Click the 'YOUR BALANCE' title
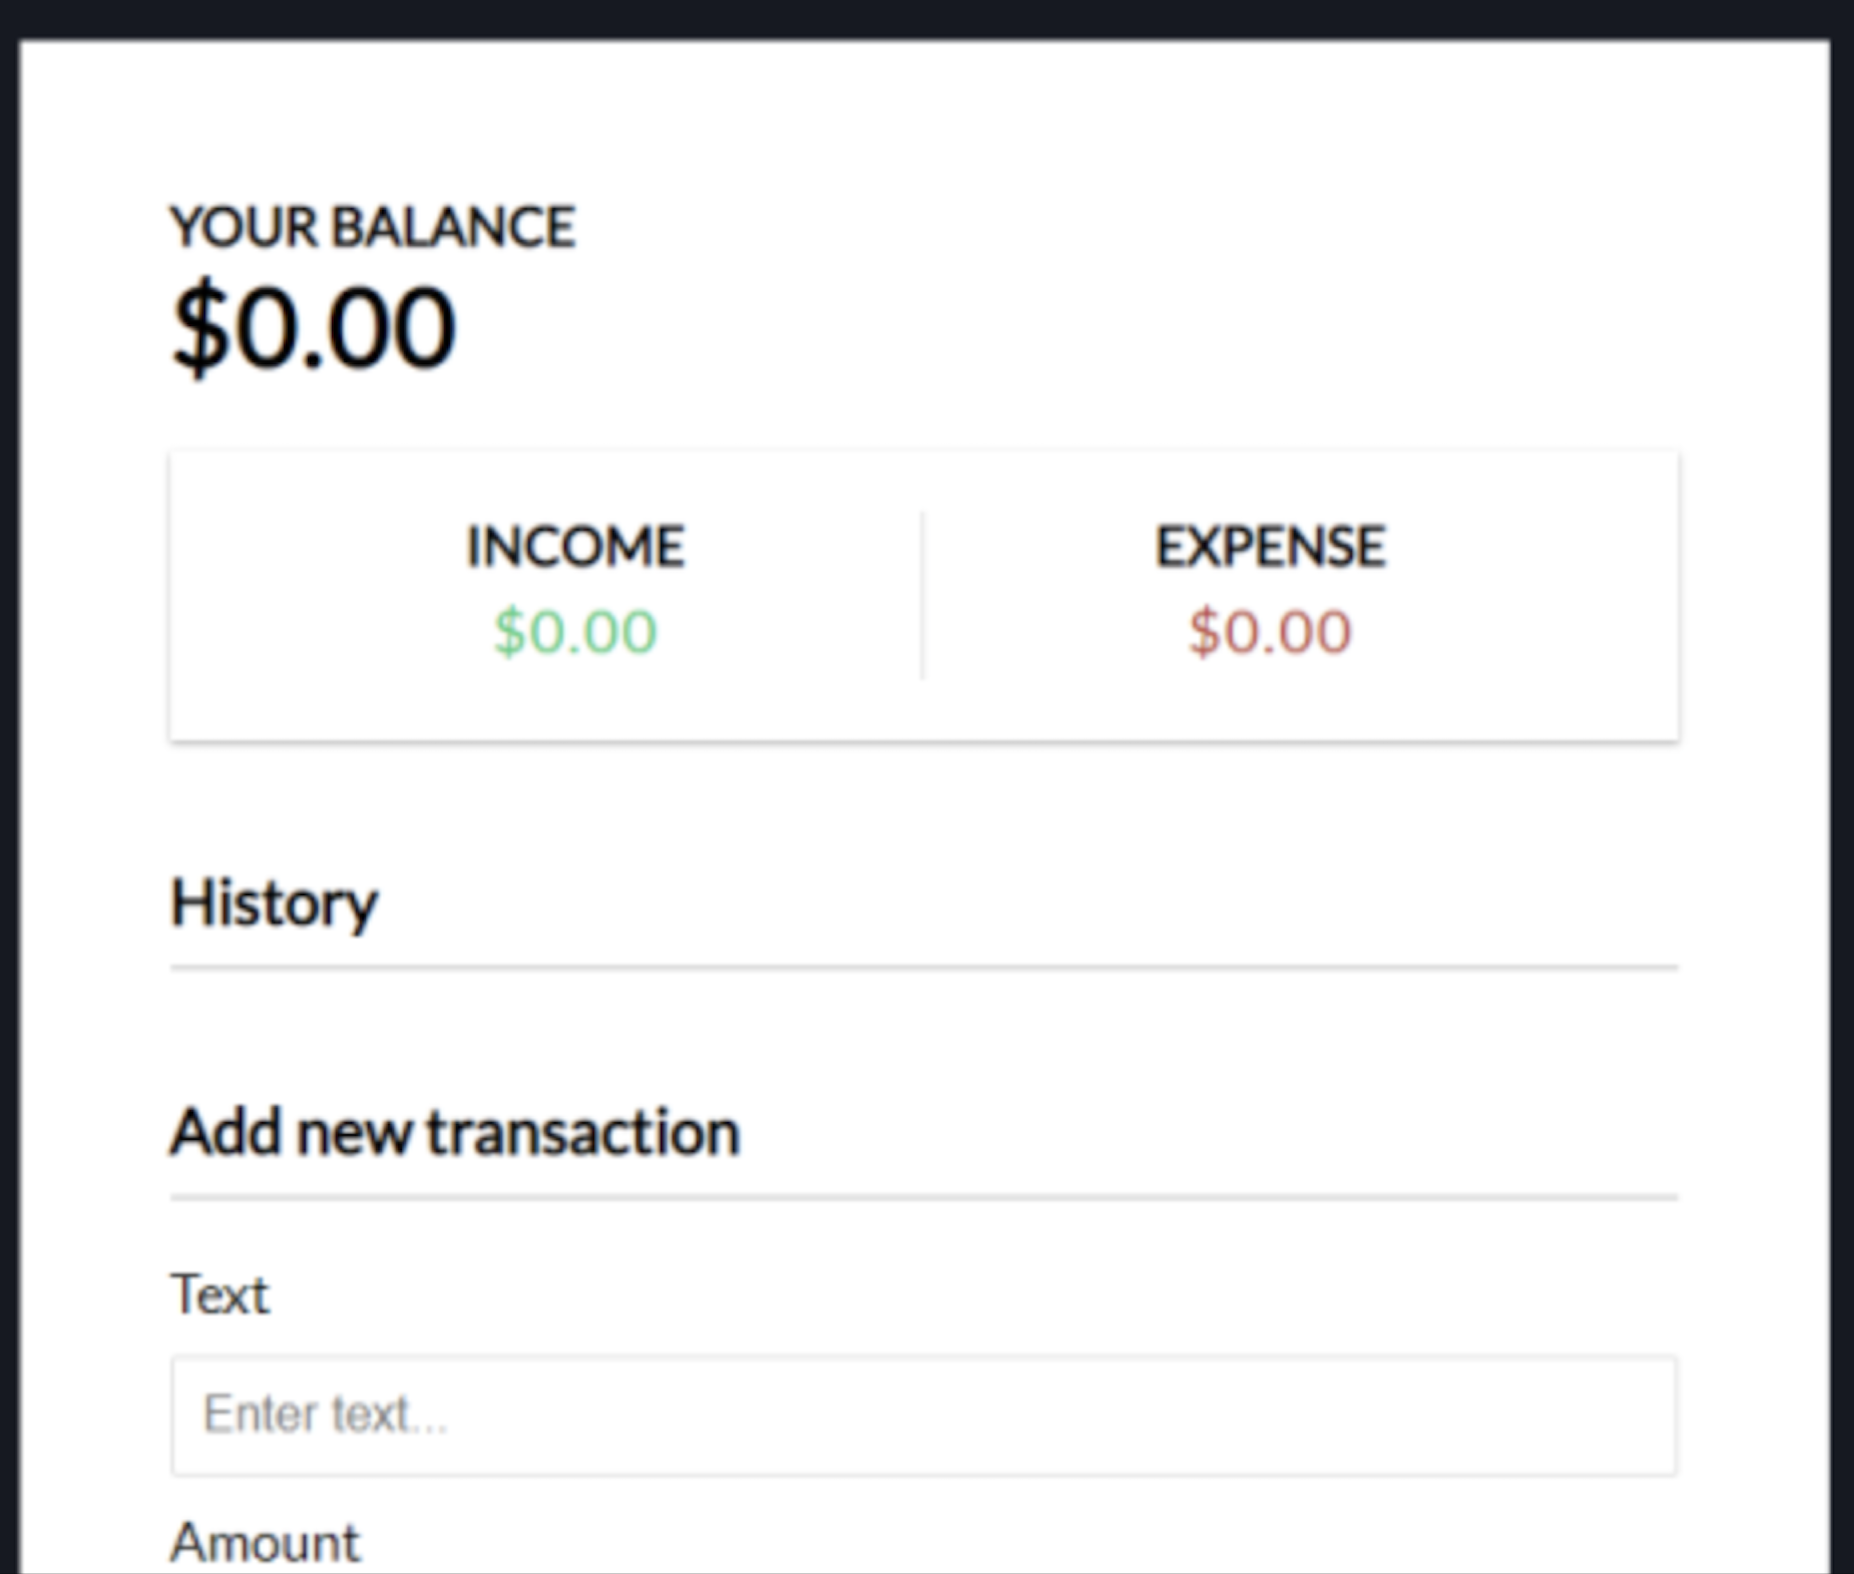This screenshot has height=1574, width=1854. coord(373,227)
